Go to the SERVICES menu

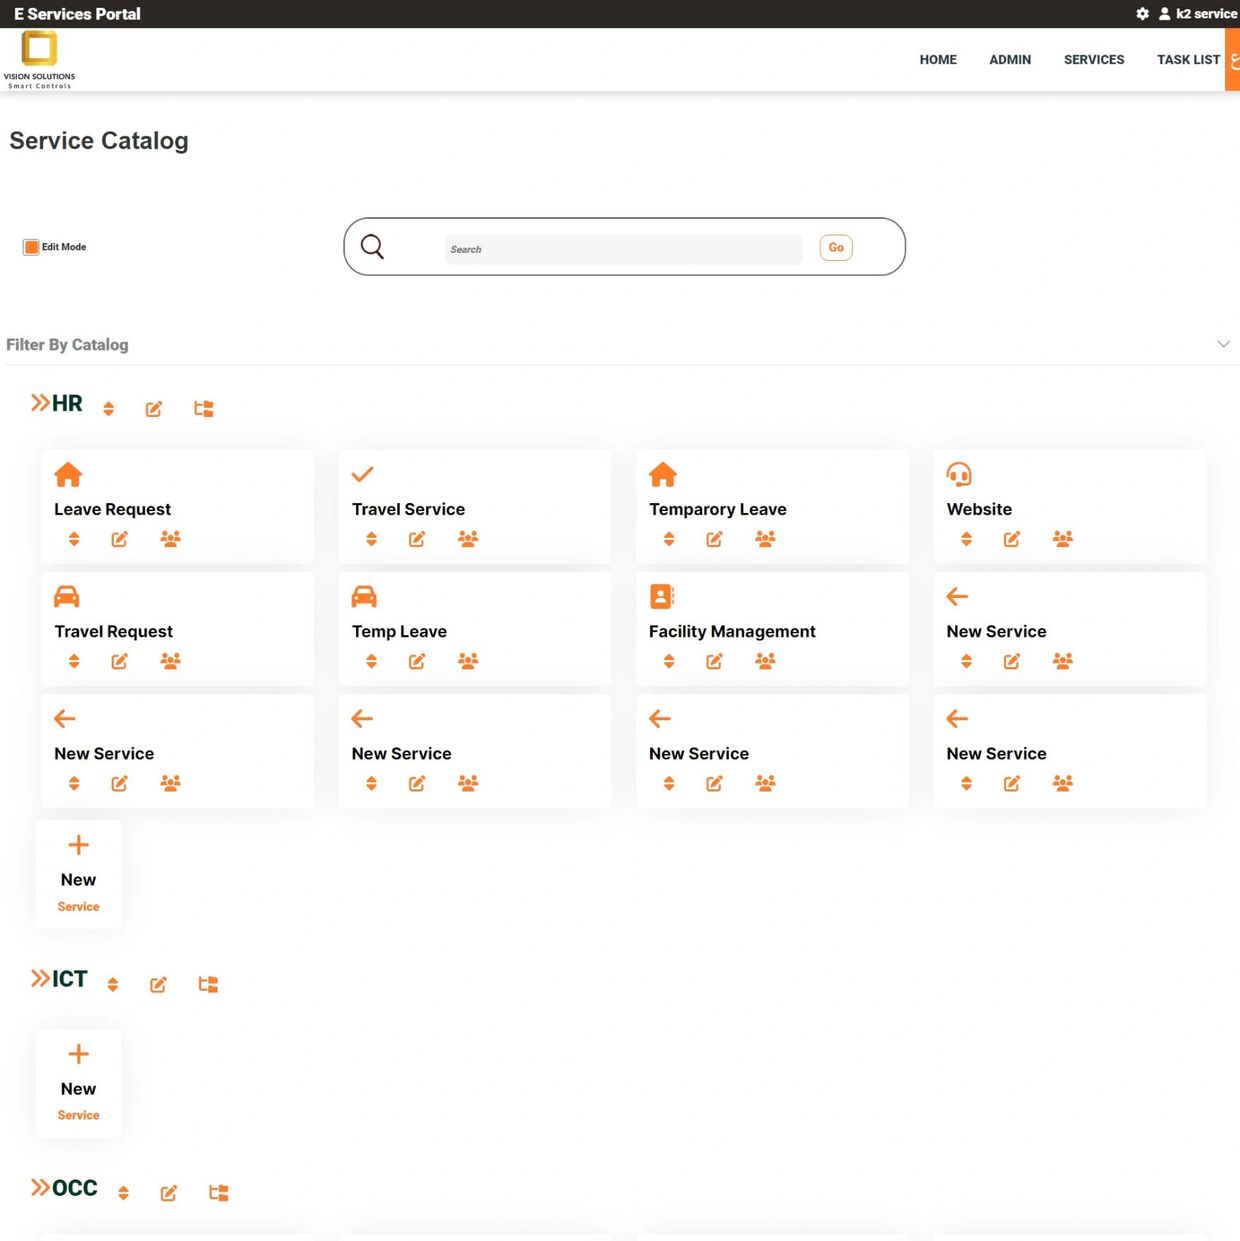[1093, 60]
